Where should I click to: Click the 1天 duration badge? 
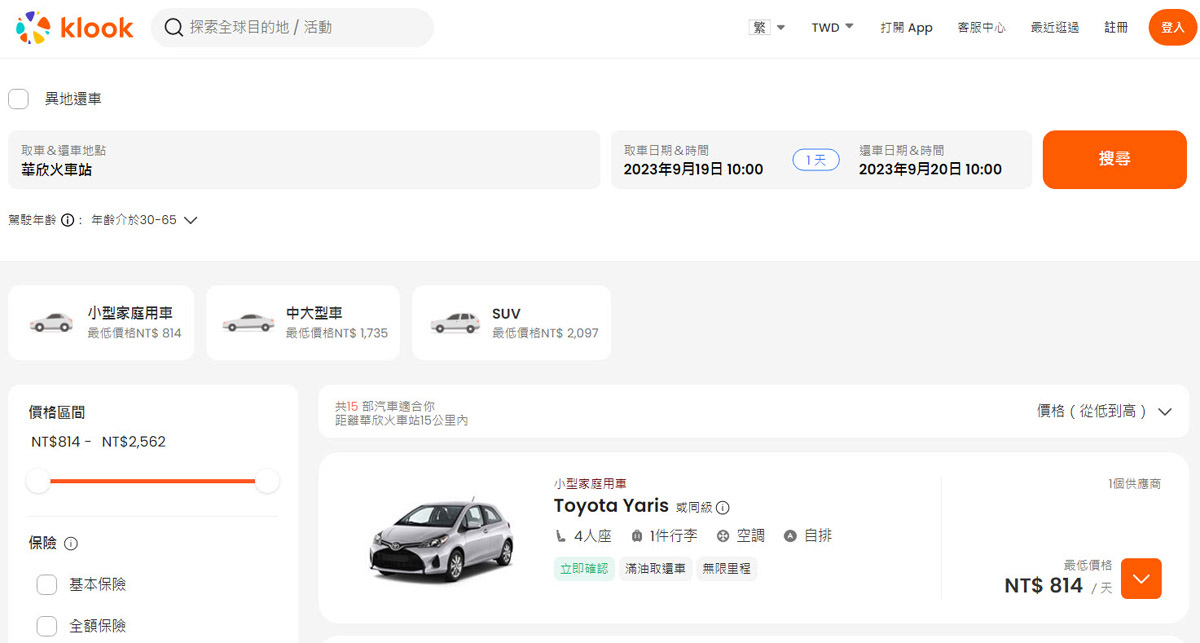816,160
